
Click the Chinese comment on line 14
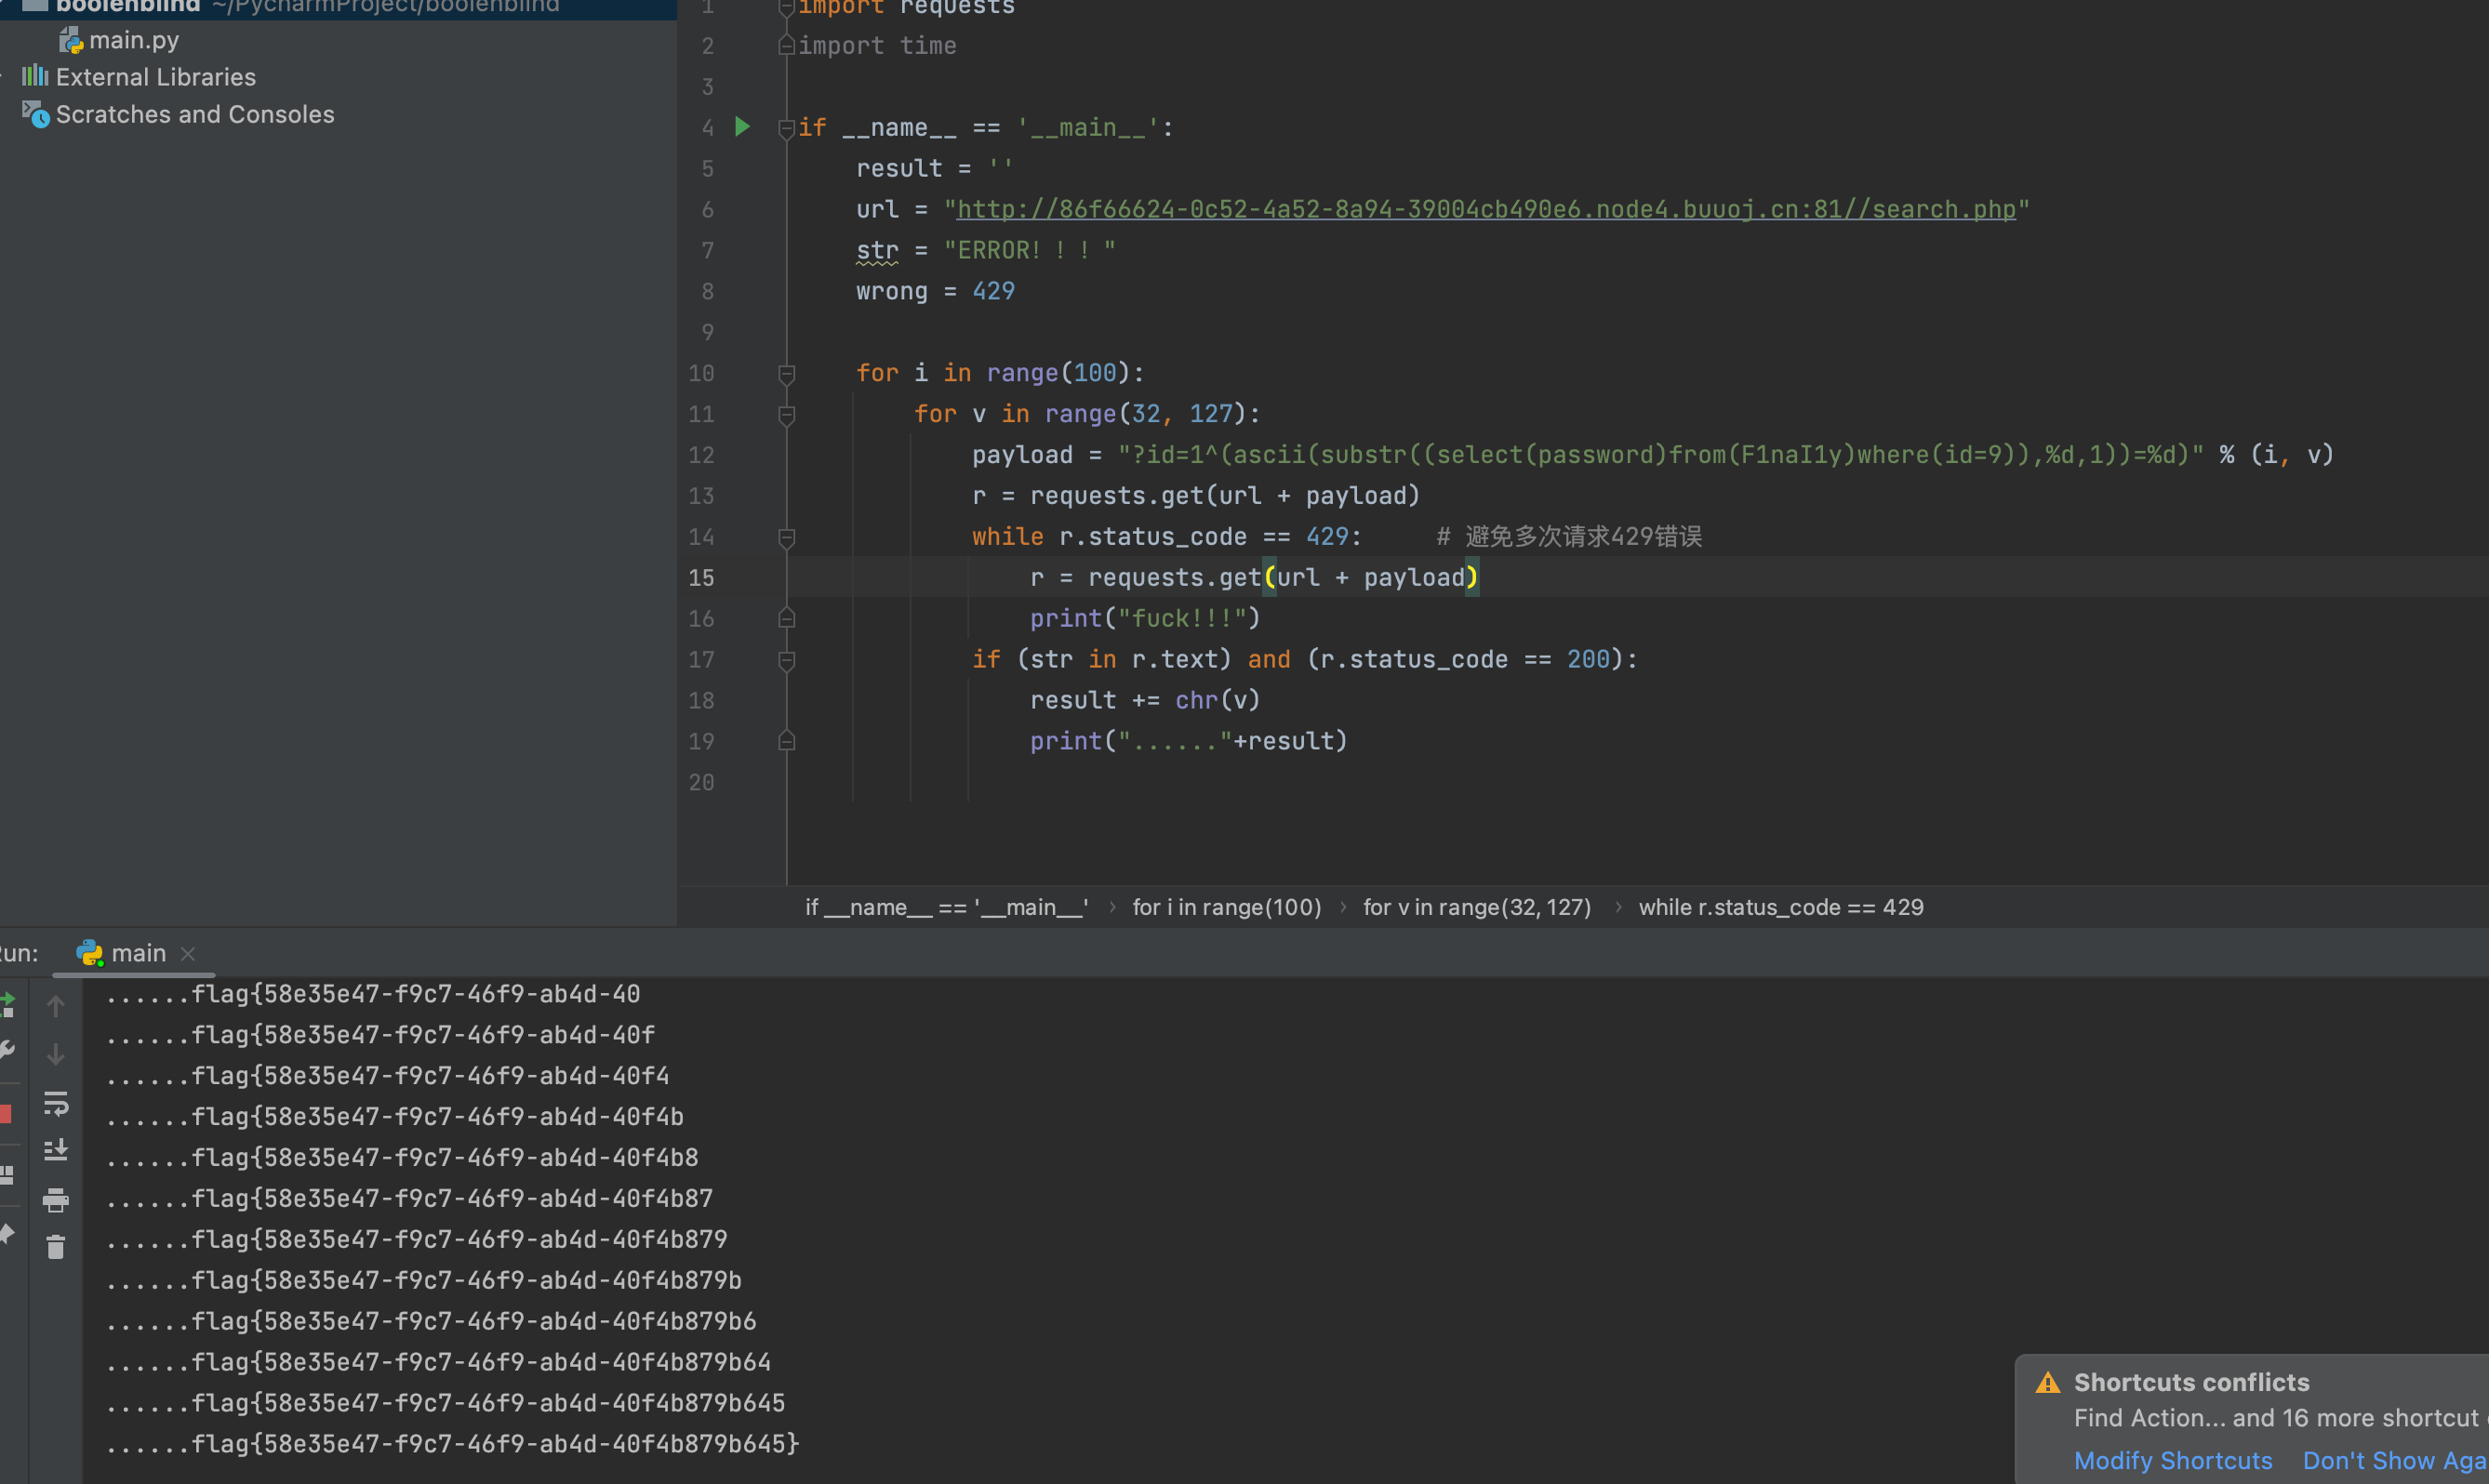click(1569, 537)
